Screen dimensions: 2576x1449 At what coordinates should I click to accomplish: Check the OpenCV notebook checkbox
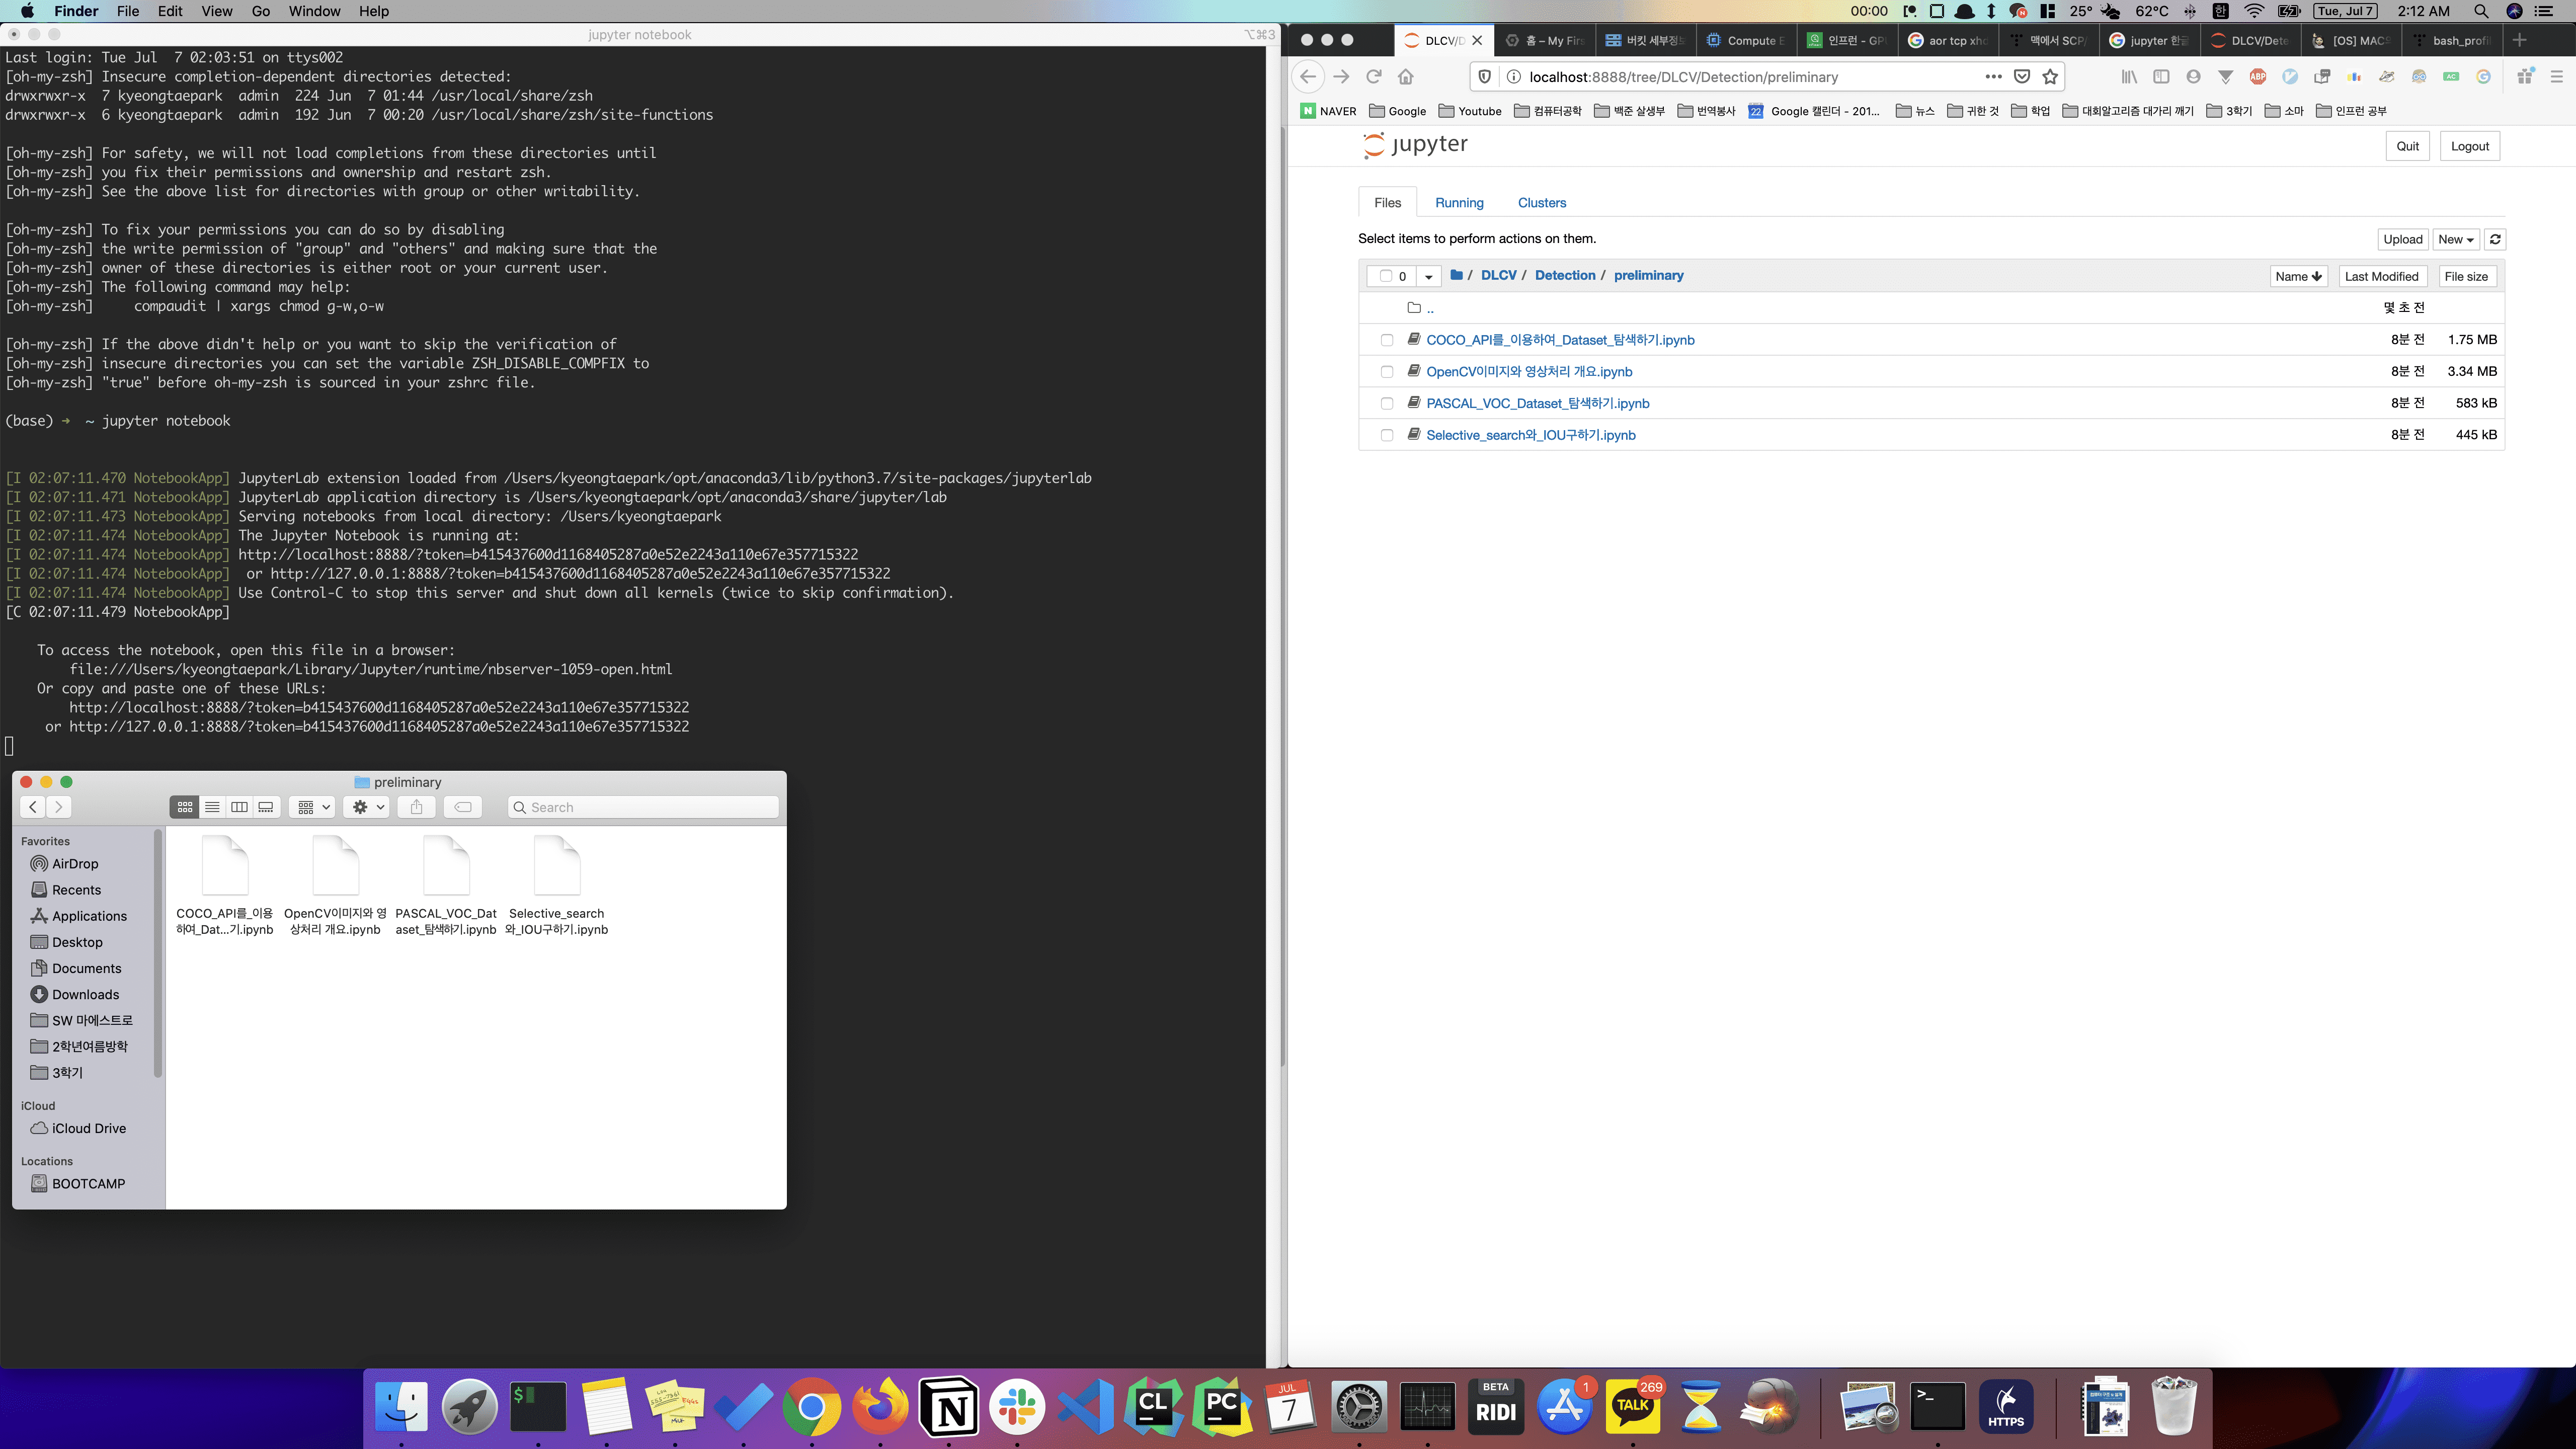[x=1386, y=372]
